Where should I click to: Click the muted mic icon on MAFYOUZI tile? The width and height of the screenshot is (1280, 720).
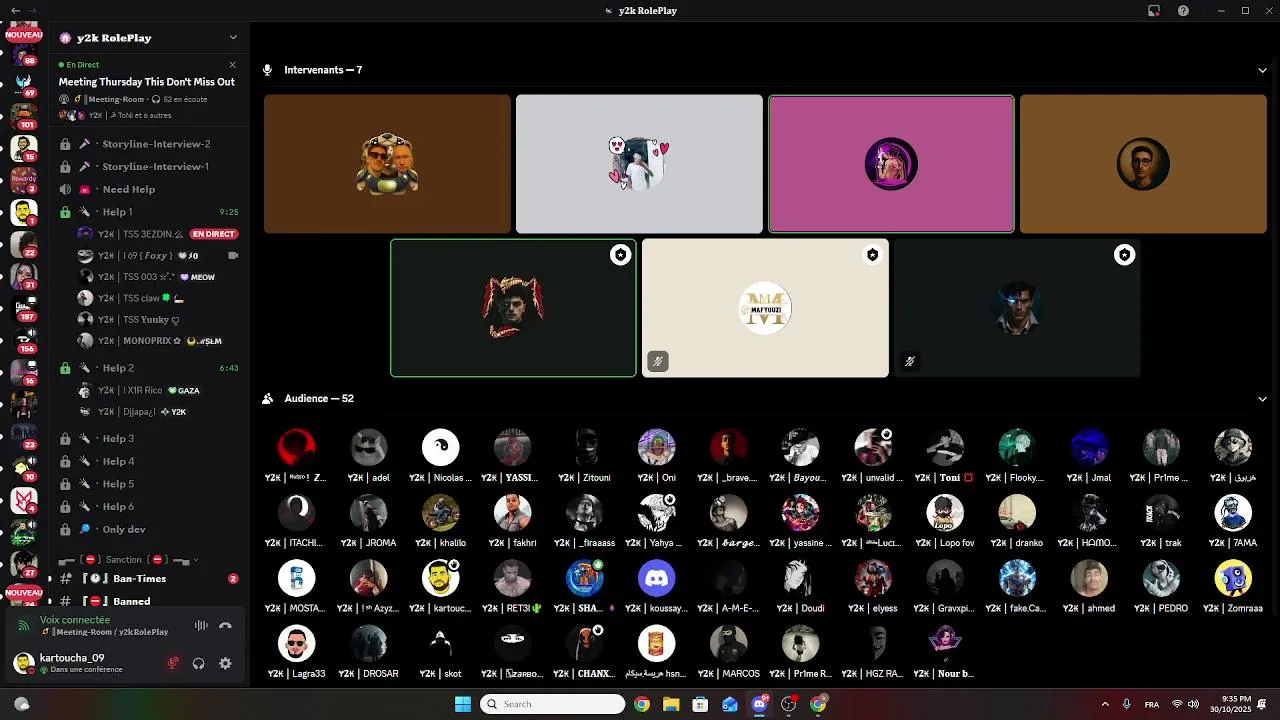tap(657, 361)
